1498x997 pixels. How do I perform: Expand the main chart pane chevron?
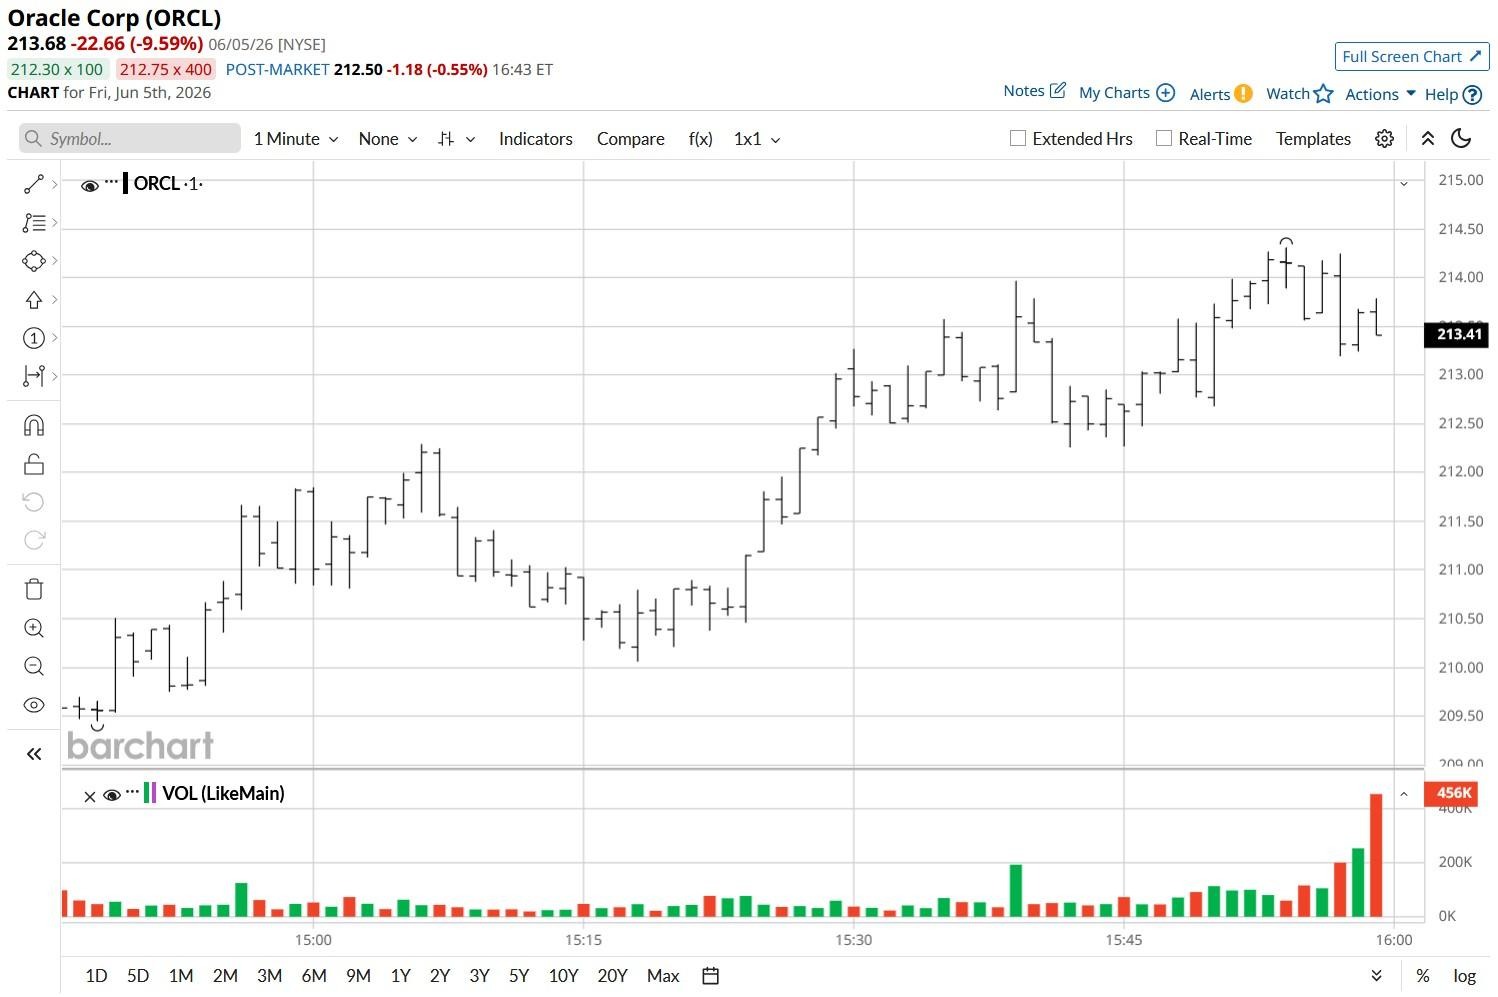point(1404,184)
